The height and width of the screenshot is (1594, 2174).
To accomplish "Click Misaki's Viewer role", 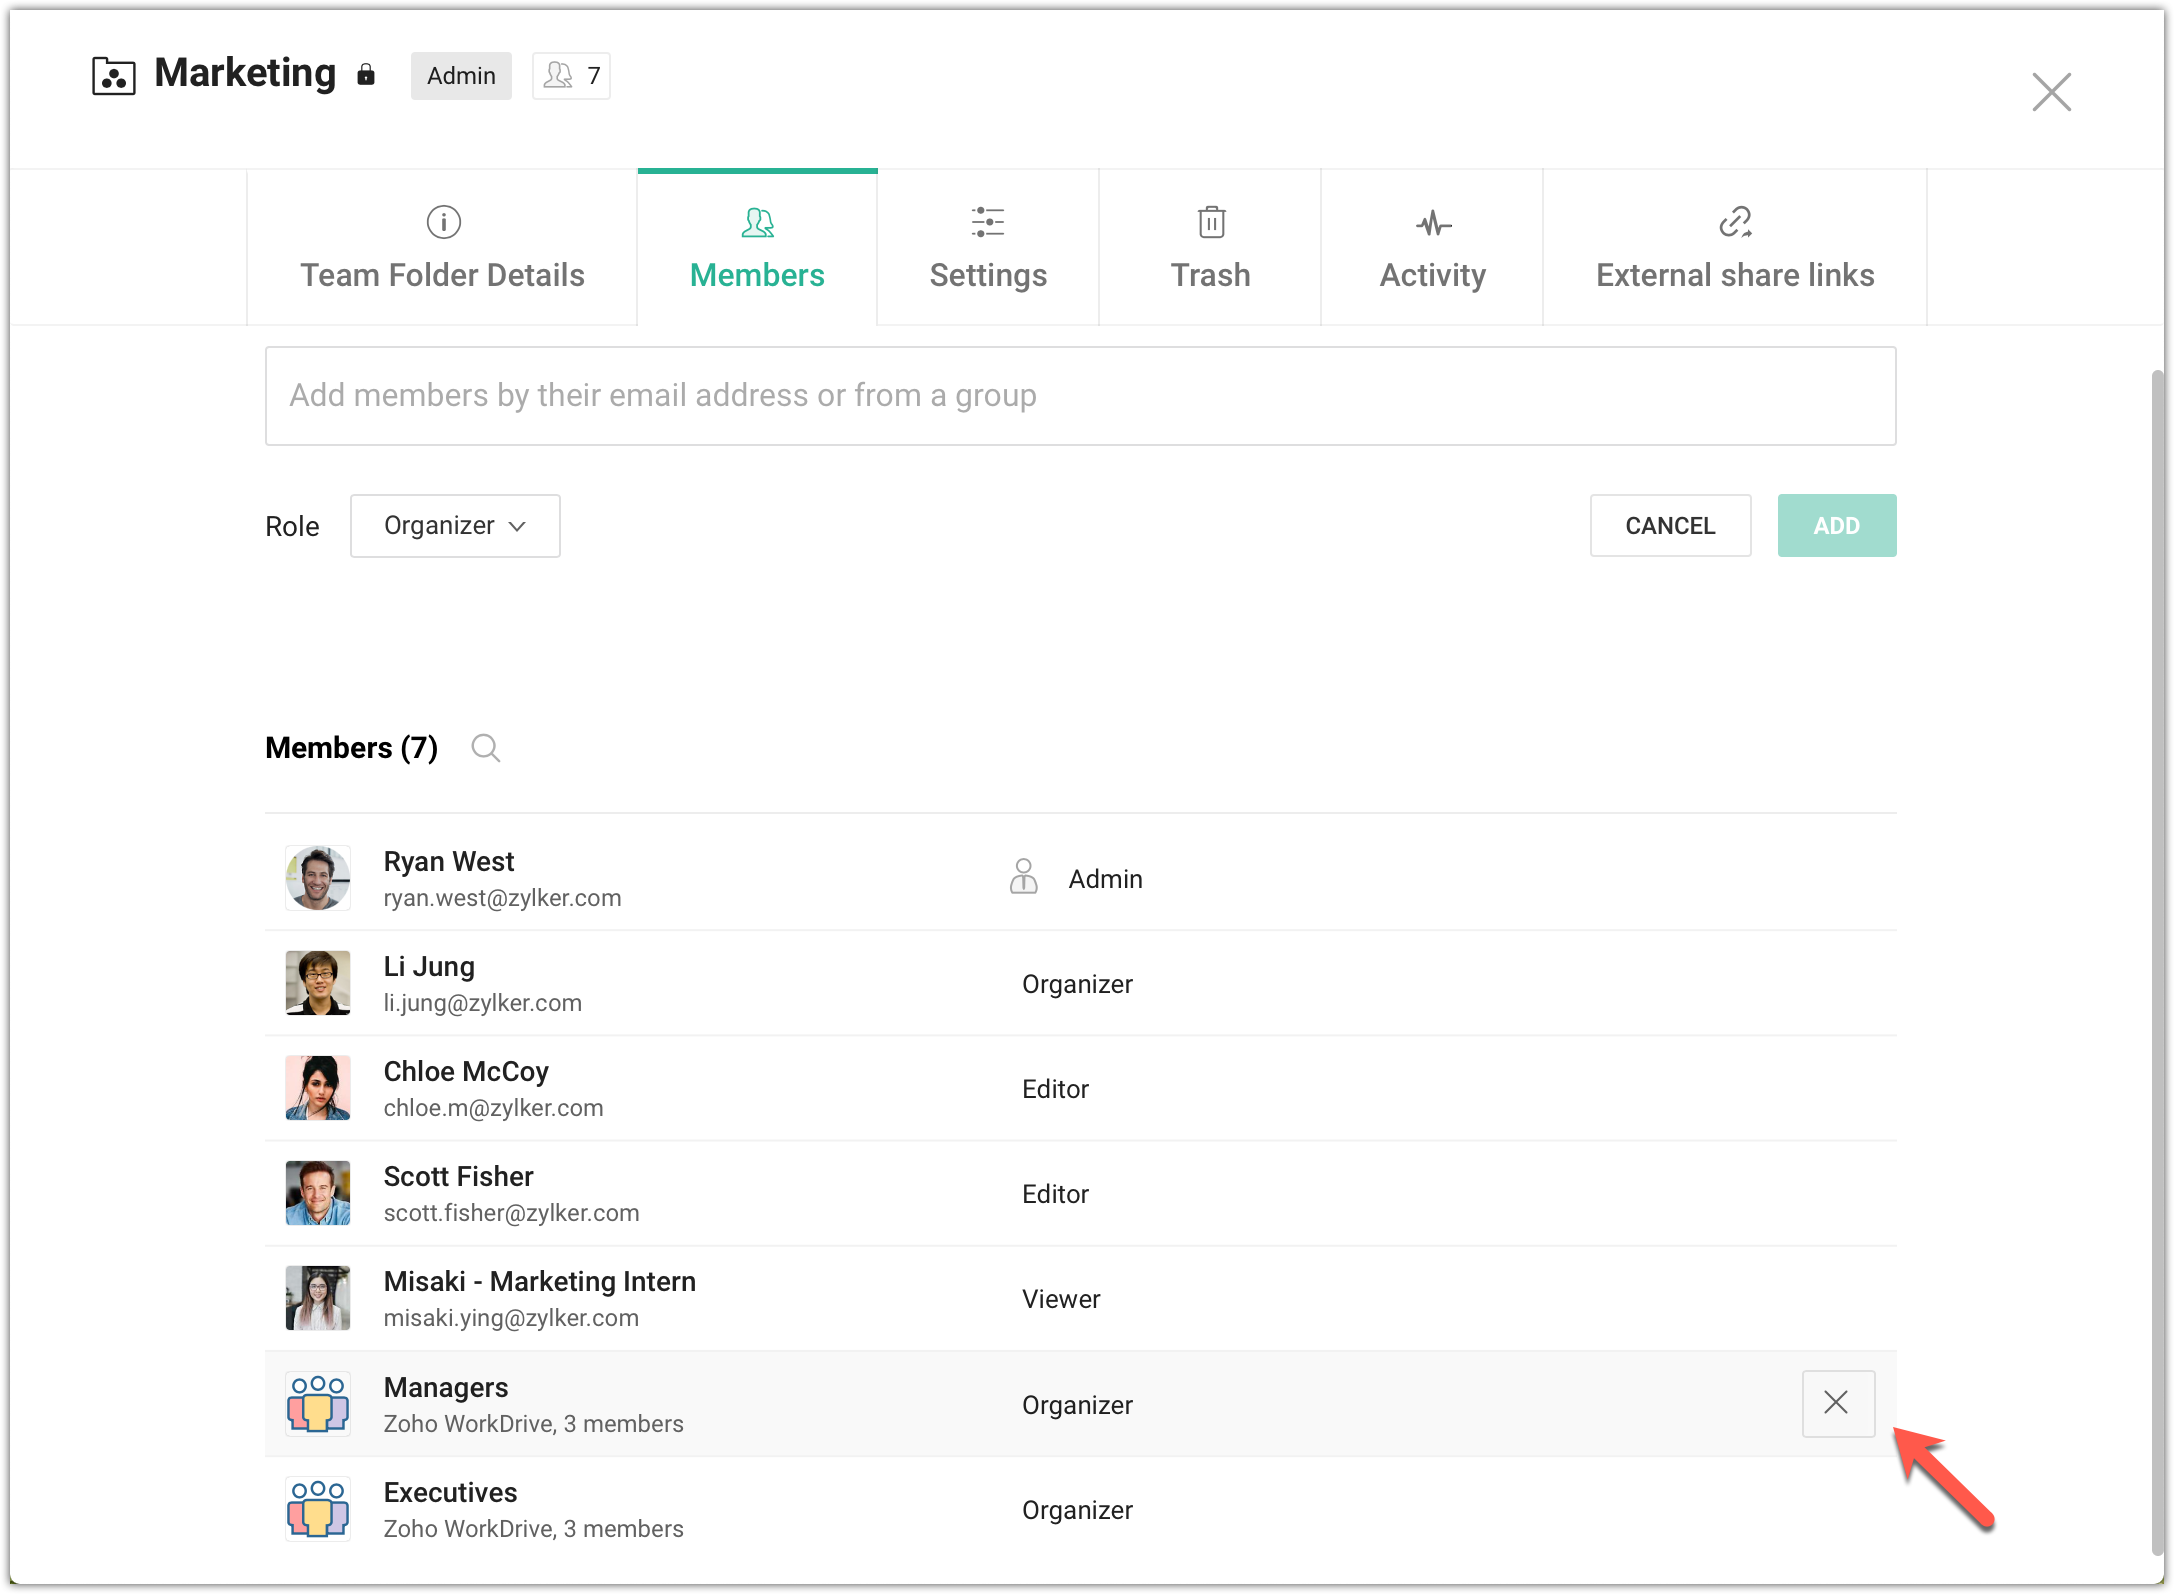I will coord(1060,1299).
